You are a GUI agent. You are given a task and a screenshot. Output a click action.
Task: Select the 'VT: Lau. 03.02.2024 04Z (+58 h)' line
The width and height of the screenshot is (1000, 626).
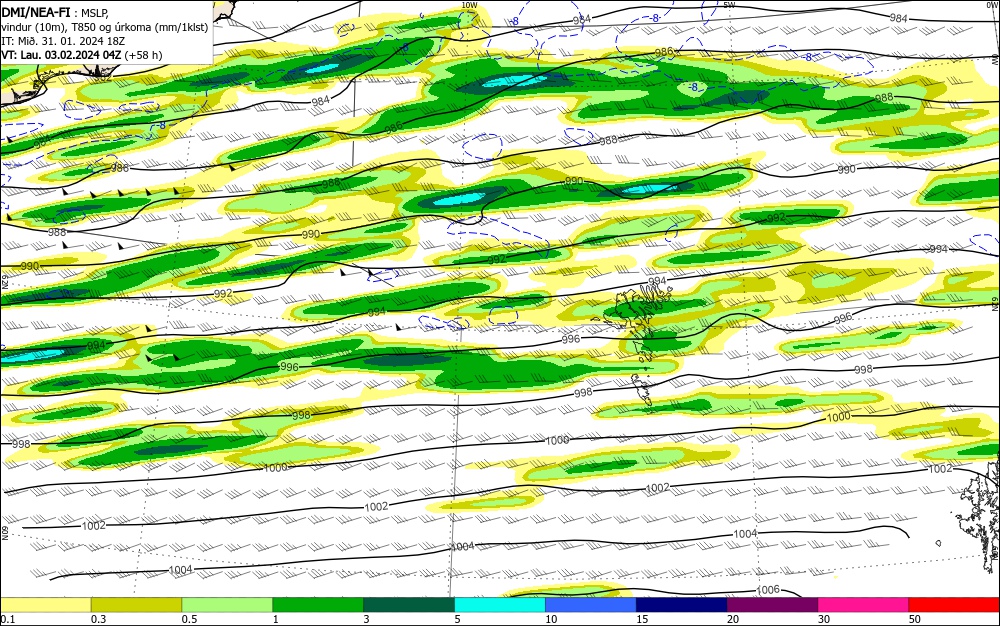coord(82,55)
